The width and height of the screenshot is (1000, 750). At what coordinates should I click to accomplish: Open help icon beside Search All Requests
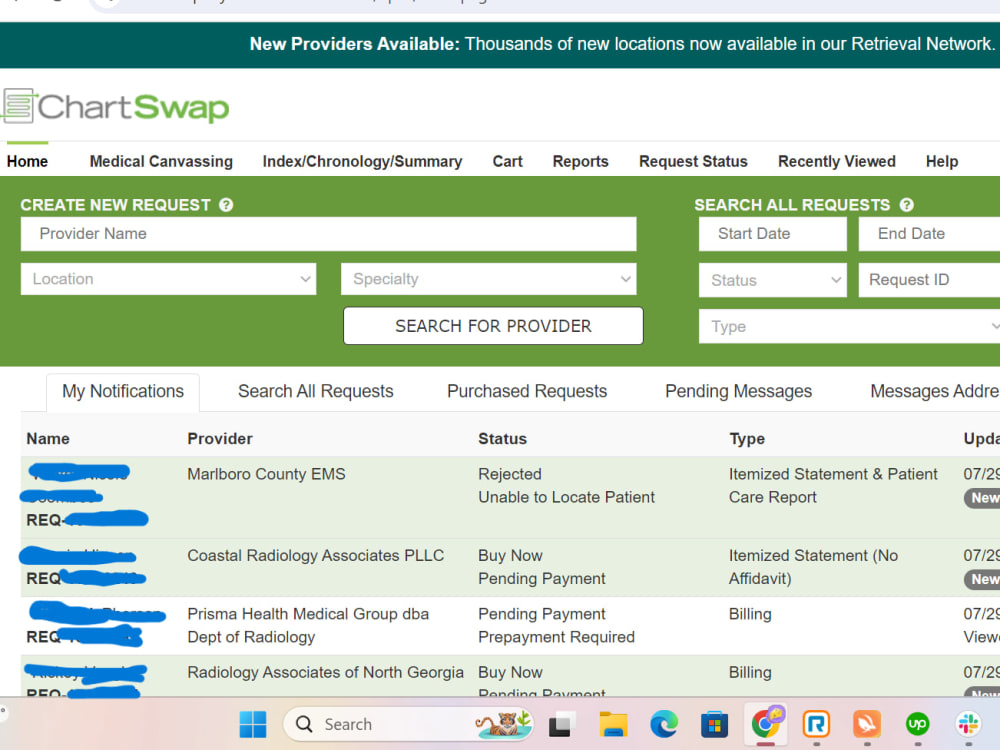pyautogui.click(x=906, y=205)
